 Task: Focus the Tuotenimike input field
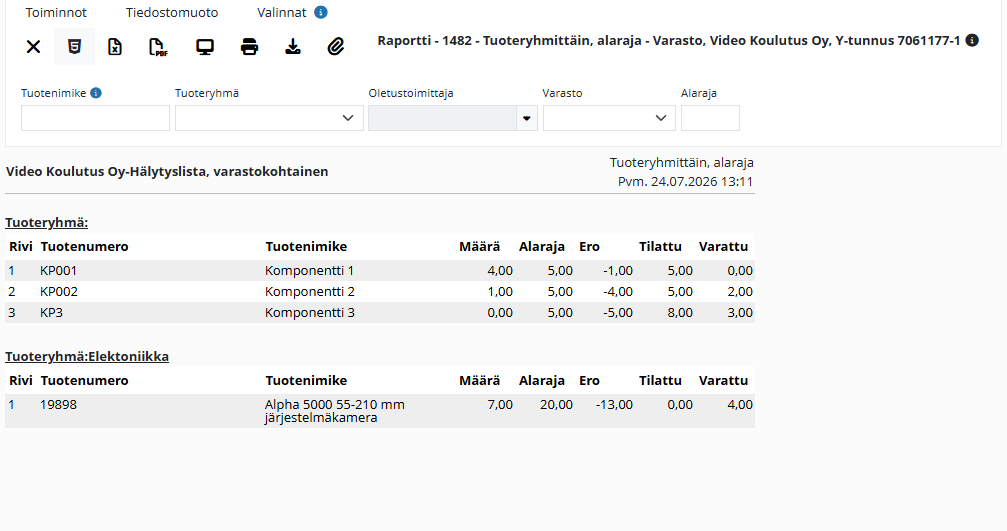(x=95, y=118)
